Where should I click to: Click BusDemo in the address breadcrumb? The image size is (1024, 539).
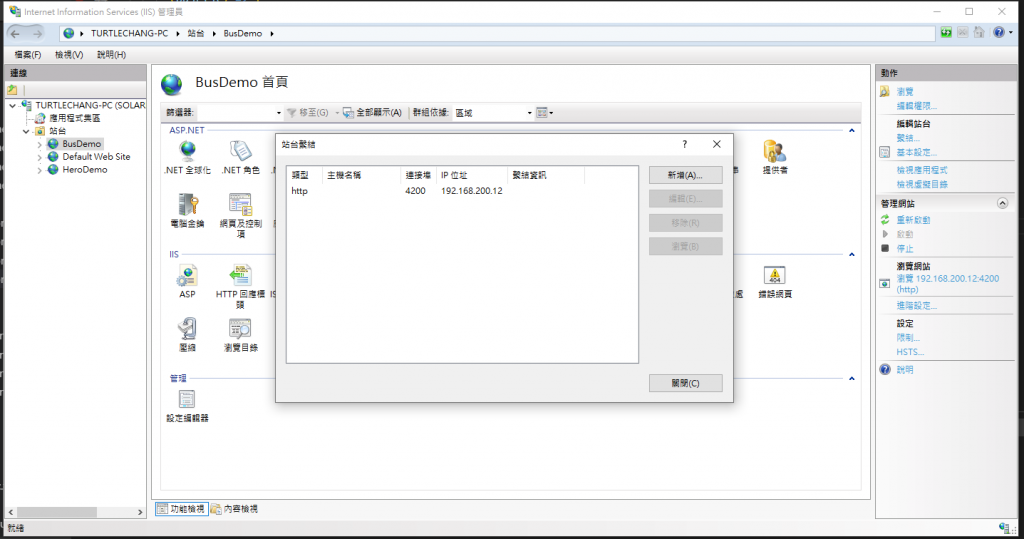pyautogui.click(x=242, y=33)
